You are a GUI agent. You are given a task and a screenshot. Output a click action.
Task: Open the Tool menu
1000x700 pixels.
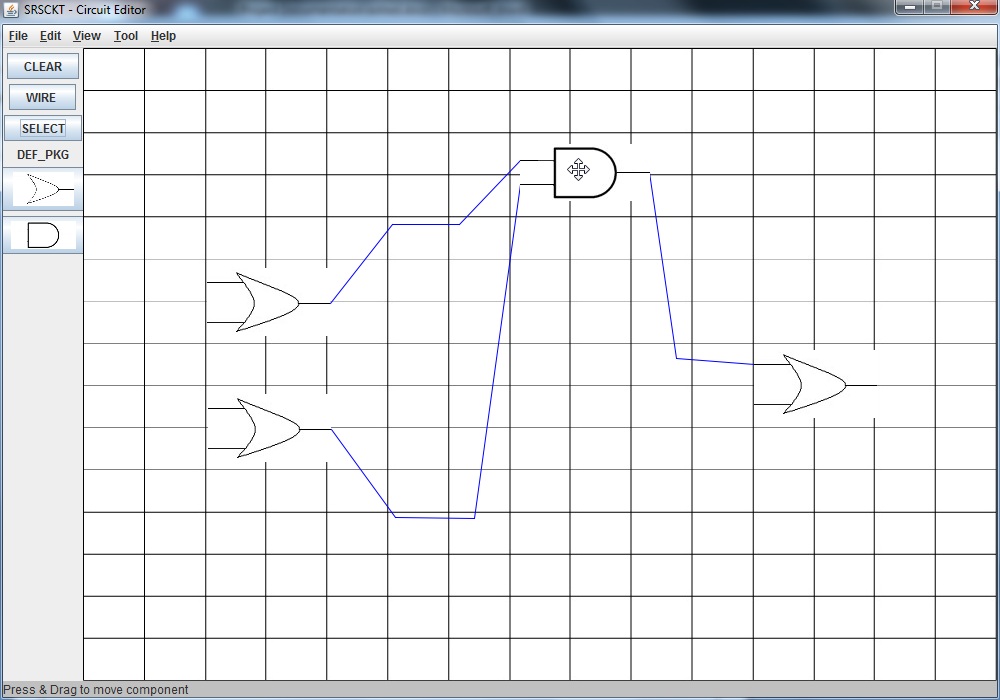(x=126, y=36)
